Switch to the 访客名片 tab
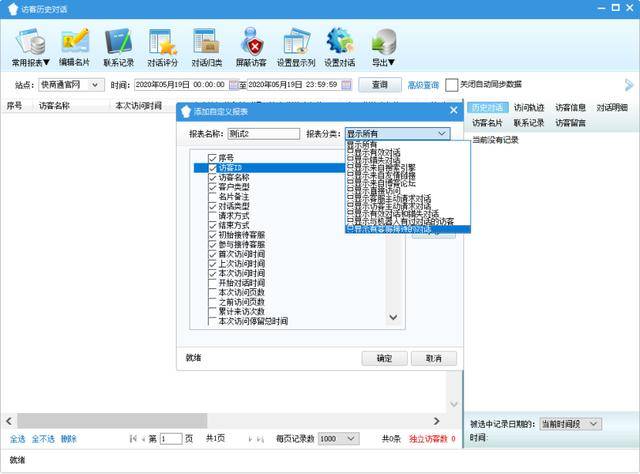The image size is (640, 474). [x=487, y=123]
